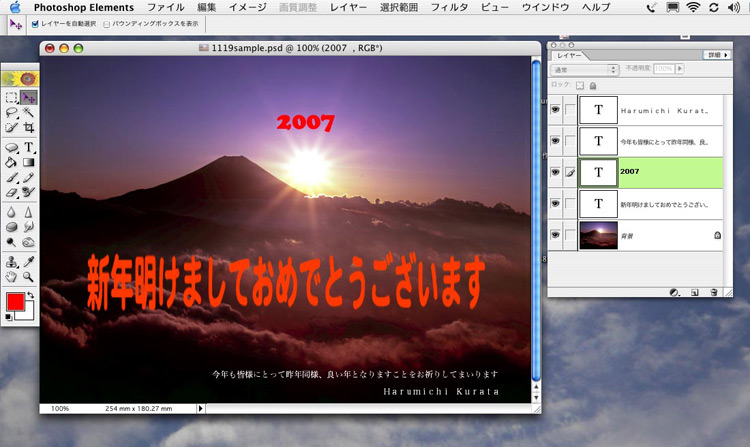Select the Sponge tool
This screenshot has width=750, height=447.
tap(11, 227)
